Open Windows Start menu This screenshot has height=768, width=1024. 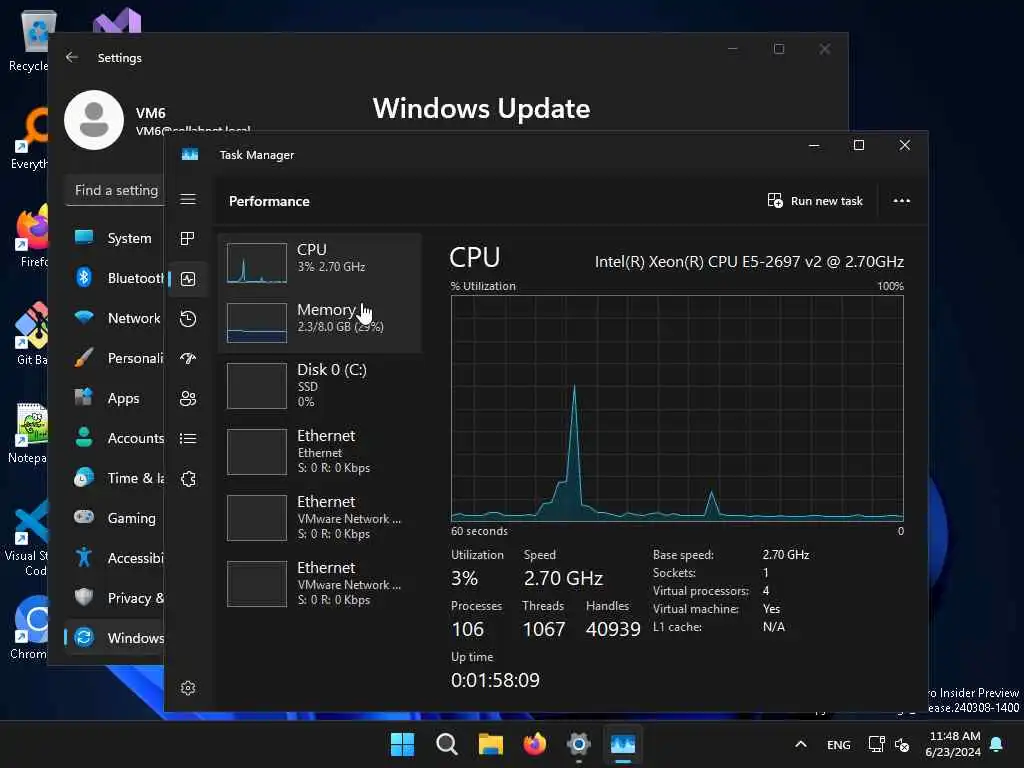402,744
